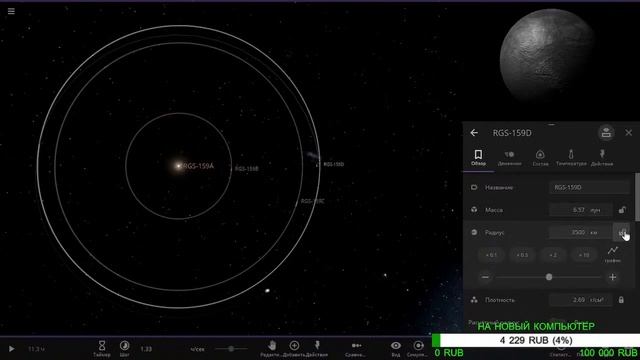Edit the Название field RGS-159D
Screen dimensions: 640x360
[589, 187]
